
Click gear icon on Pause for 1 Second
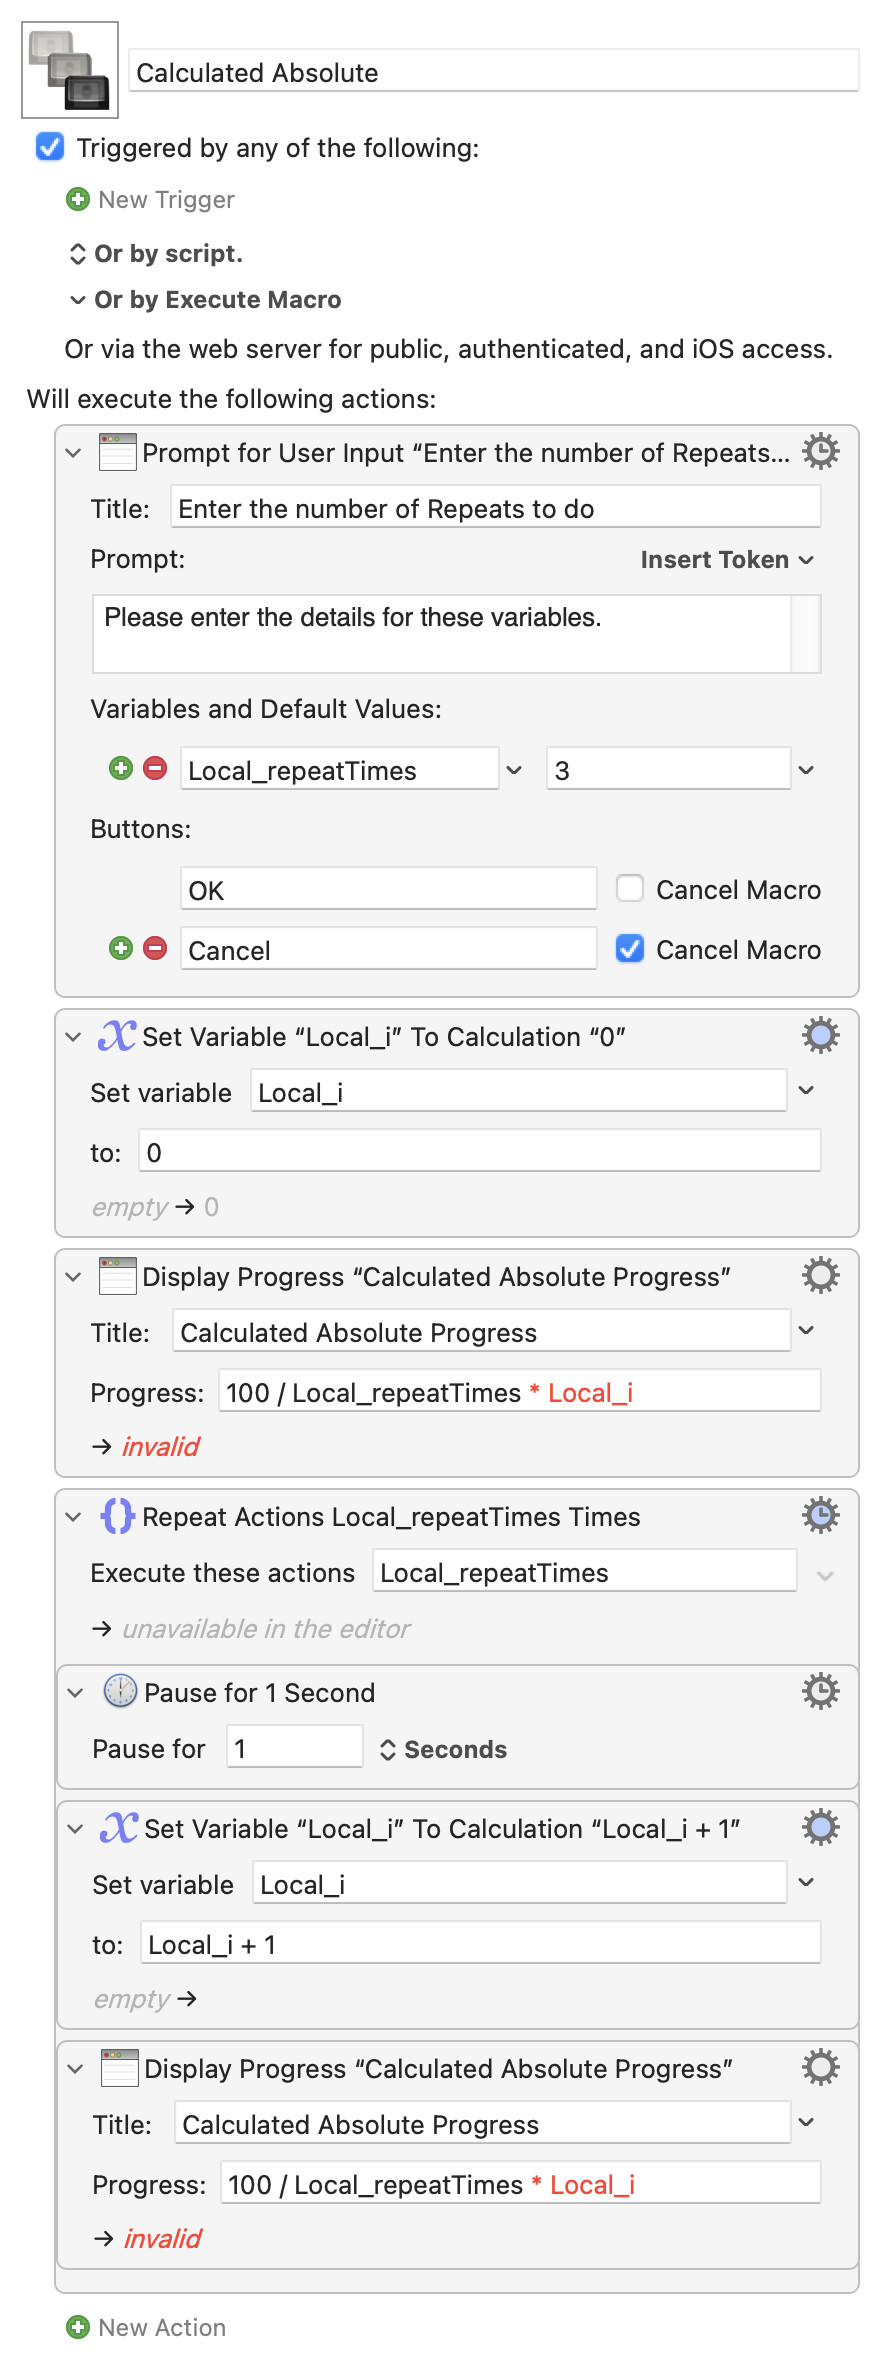point(820,1692)
